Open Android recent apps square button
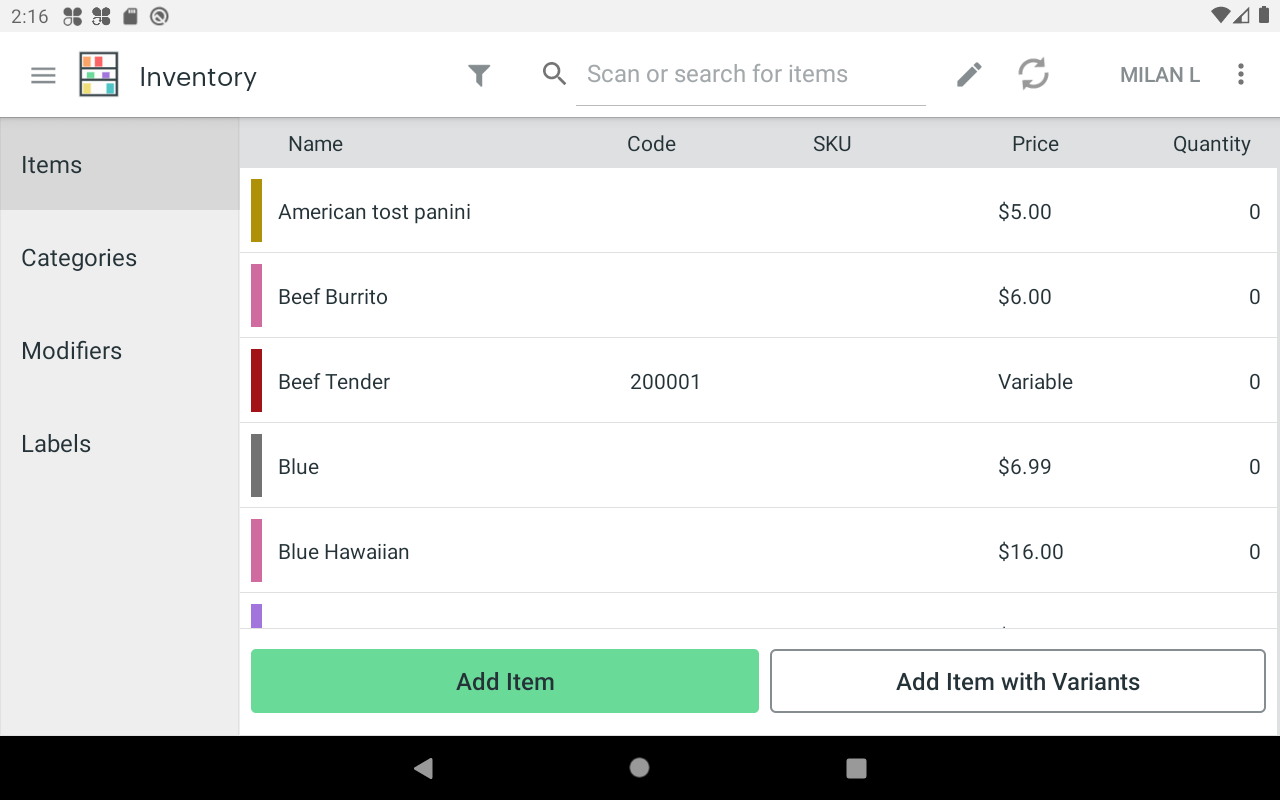The width and height of the screenshot is (1280, 800). [x=856, y=768]
